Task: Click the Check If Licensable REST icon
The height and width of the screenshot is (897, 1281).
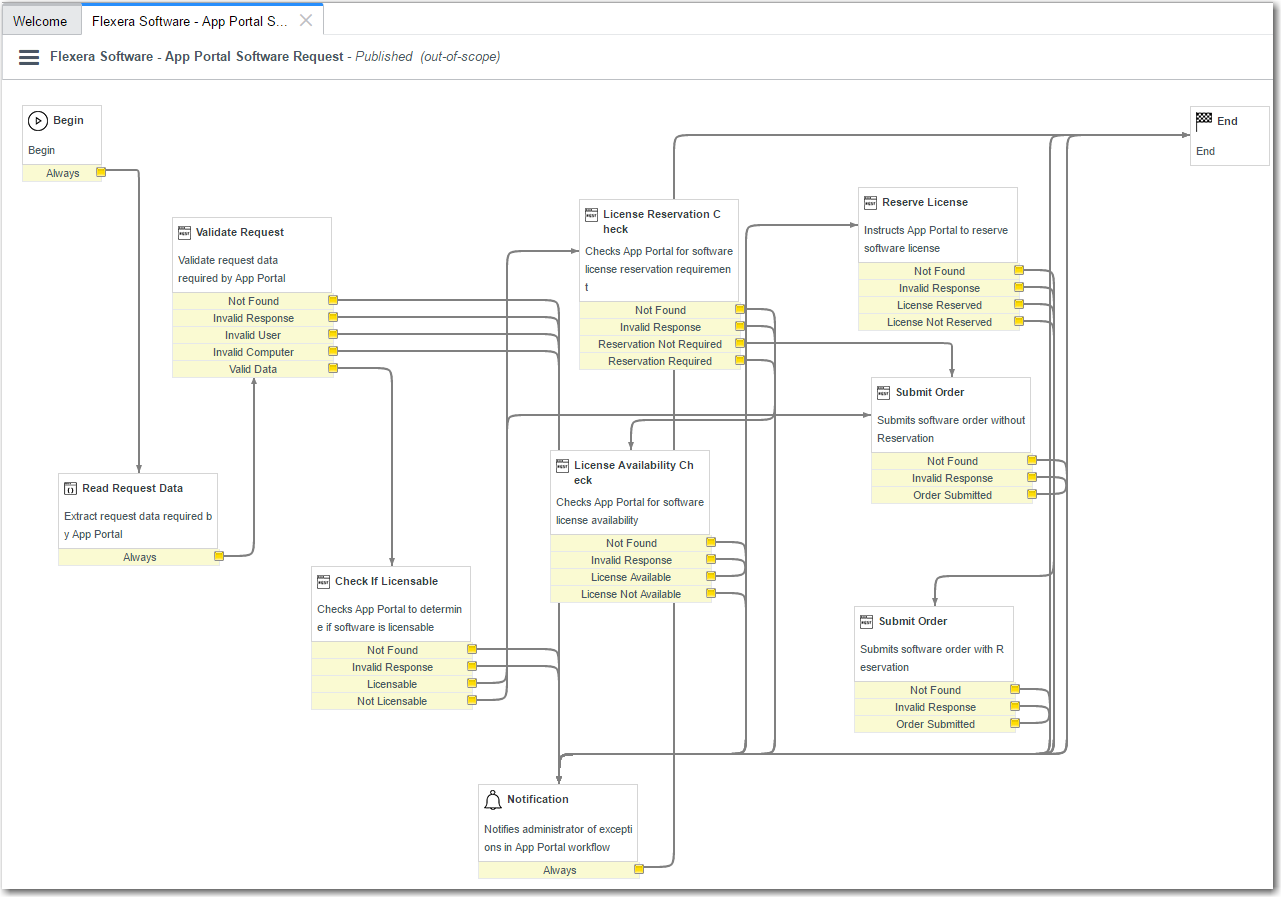Action: (x=323, y=581)
